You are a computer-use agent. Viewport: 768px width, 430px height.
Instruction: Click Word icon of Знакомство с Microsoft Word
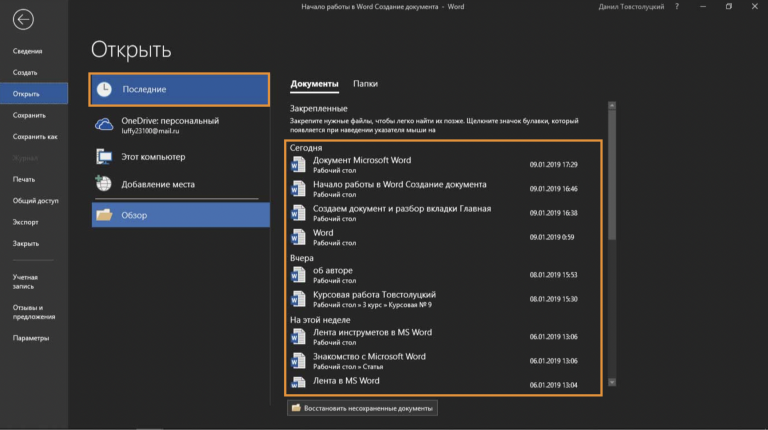tap(298, 361)
